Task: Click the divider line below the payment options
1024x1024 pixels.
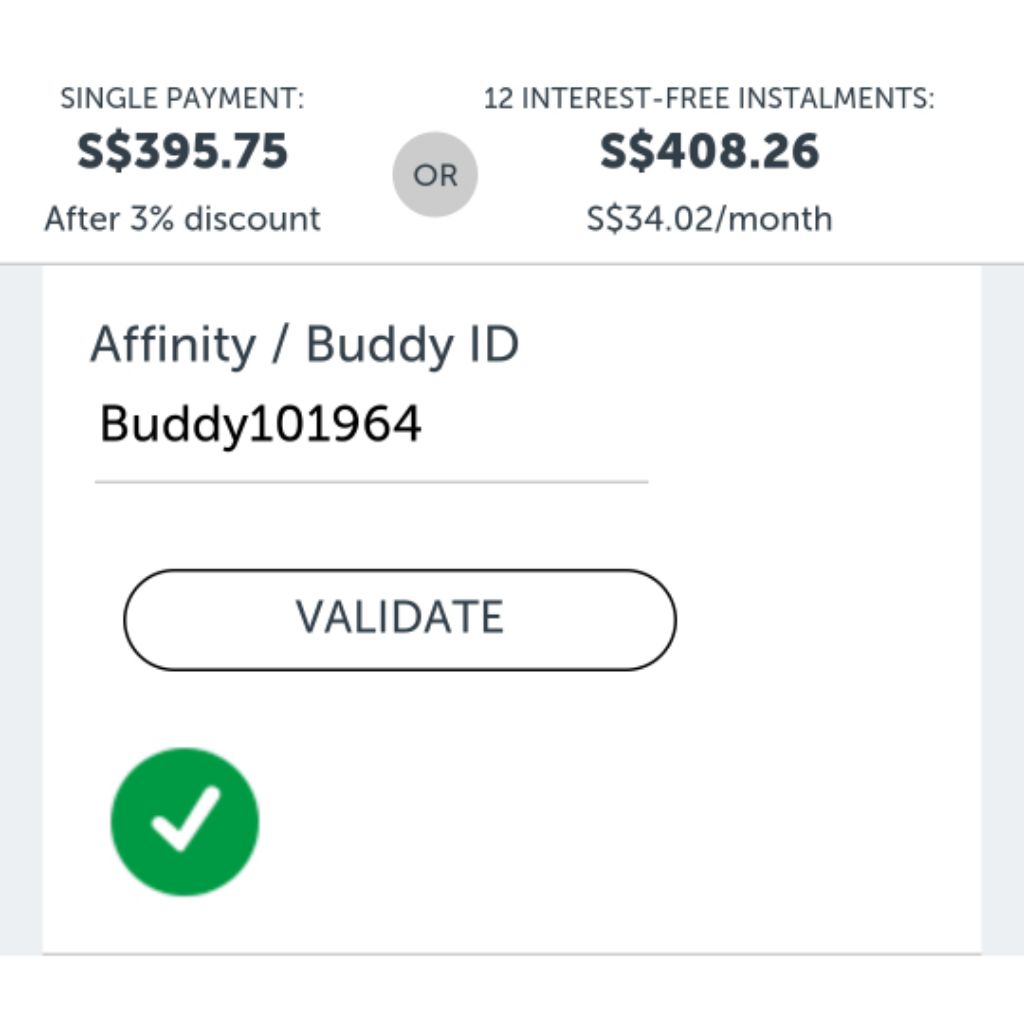Action: coord(512,265)
